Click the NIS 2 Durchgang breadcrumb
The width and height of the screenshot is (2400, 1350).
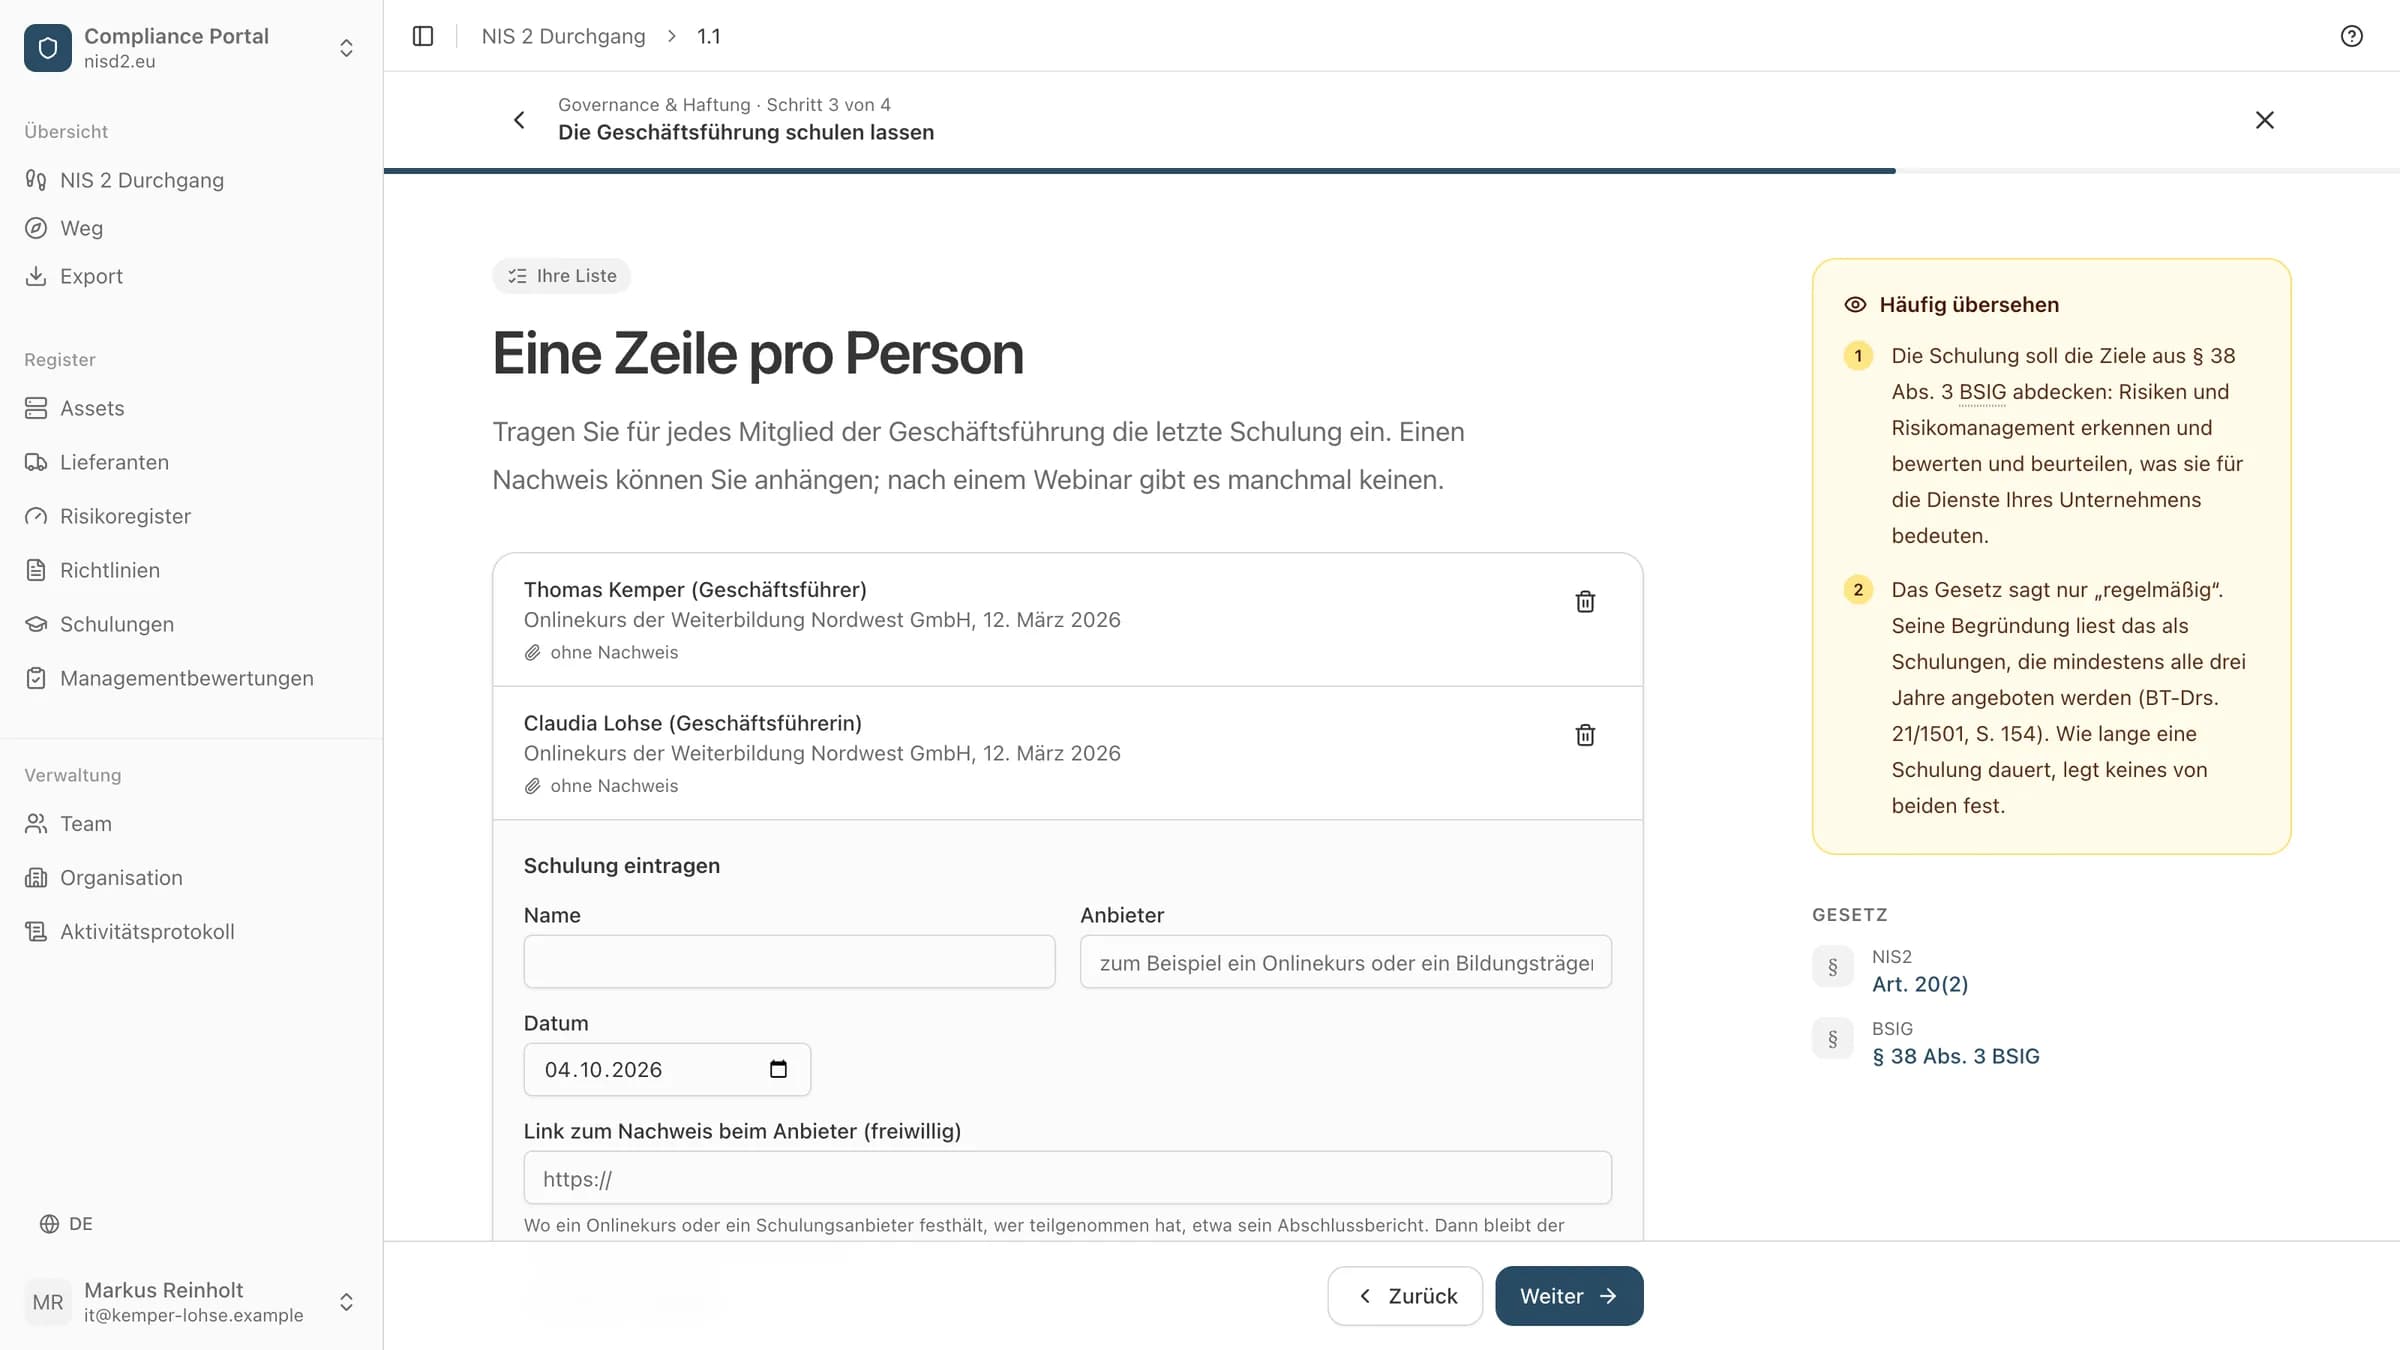pyautogui.click(x=563, y=36)
